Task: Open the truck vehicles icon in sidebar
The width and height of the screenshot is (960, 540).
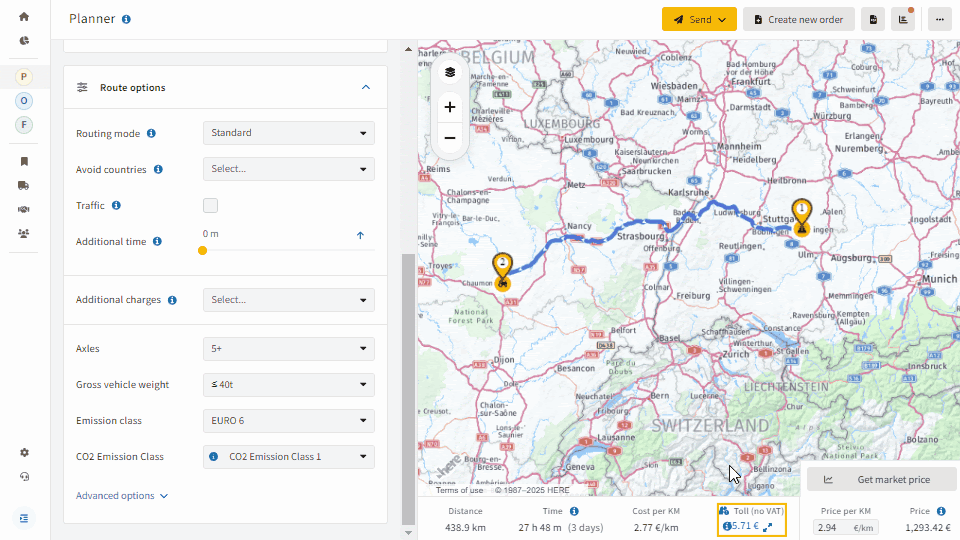Action: click(24, 186)
